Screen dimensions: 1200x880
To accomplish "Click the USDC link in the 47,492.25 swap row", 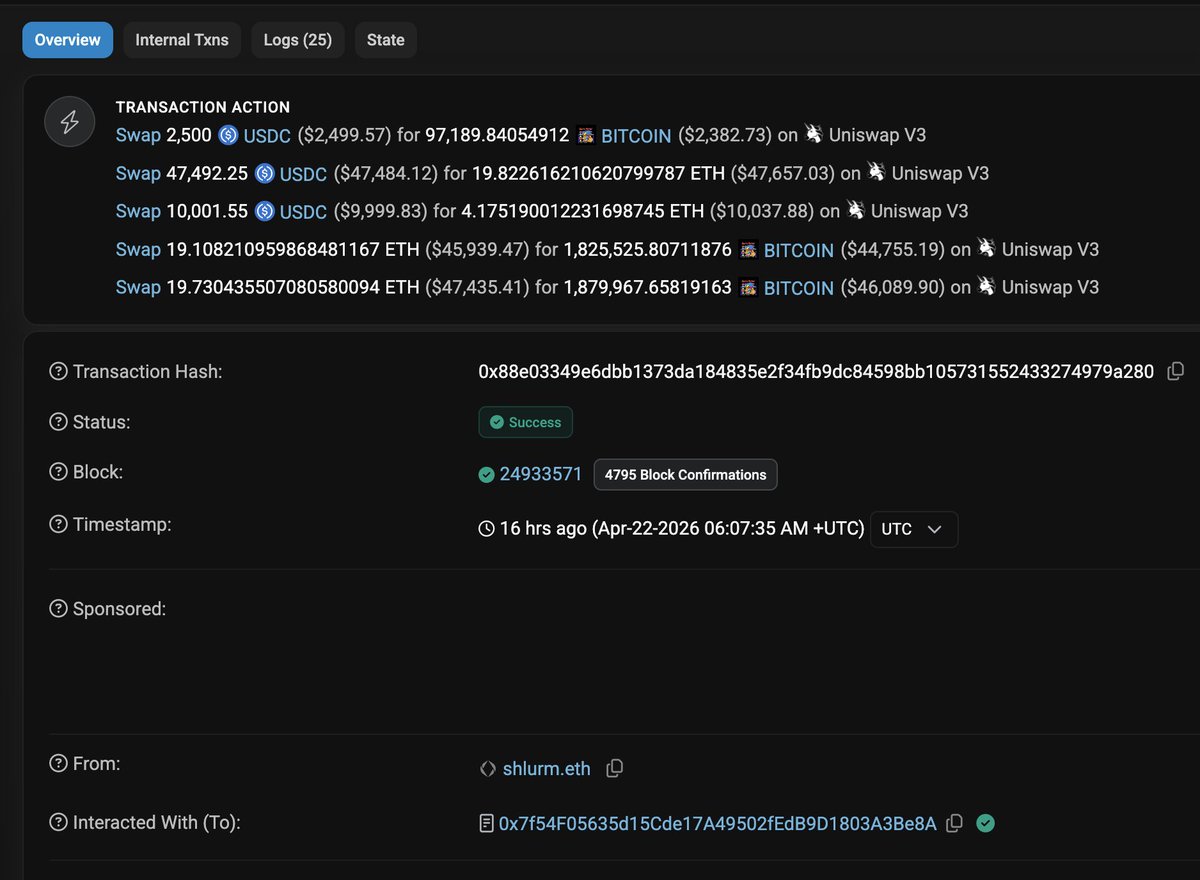I will click(x=303, y=173).
